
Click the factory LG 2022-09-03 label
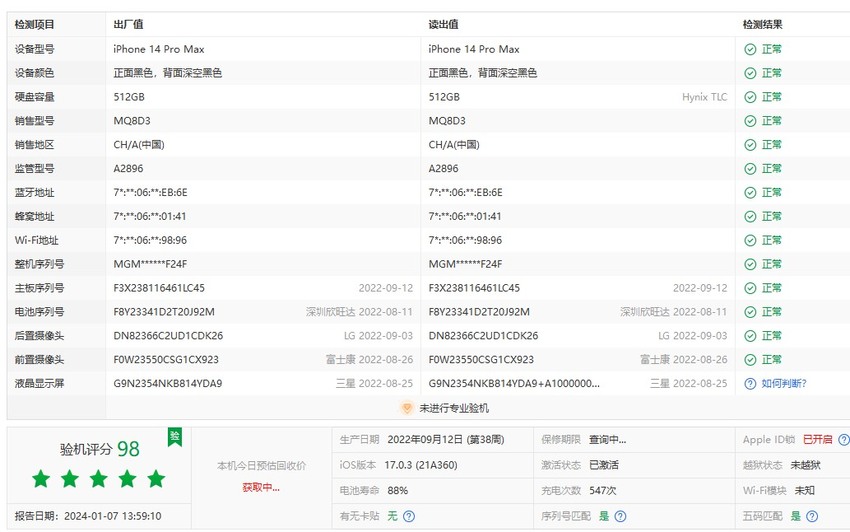click(378, 336)
